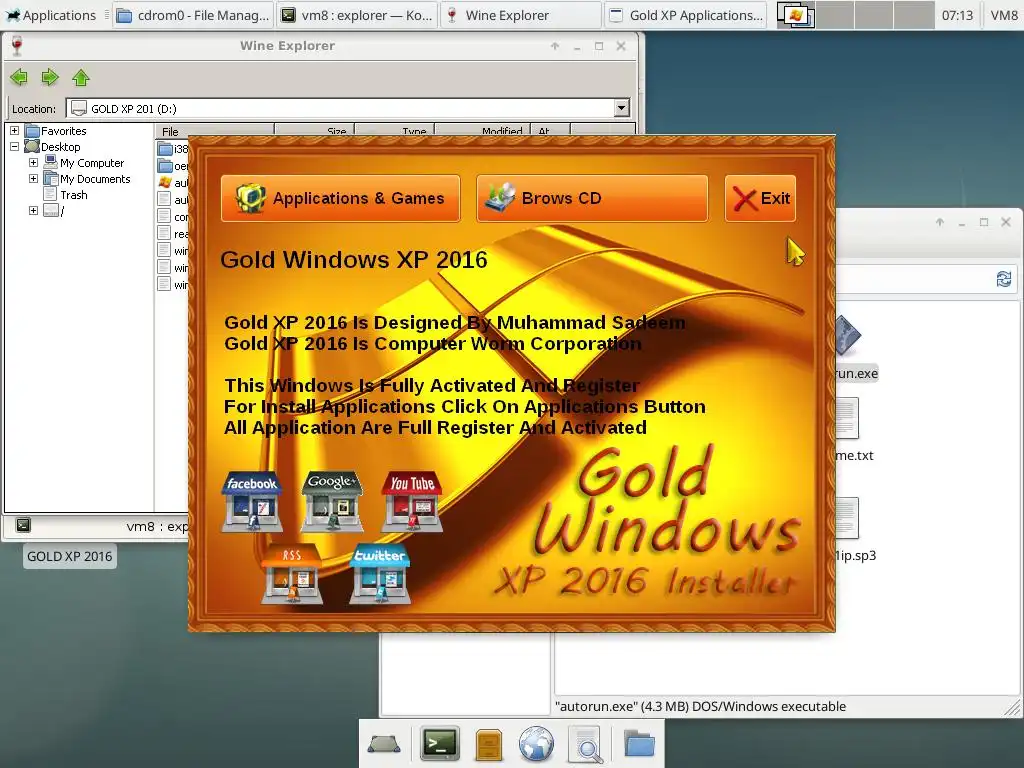Open the Google+ shop icon

[x=332, y=501]
